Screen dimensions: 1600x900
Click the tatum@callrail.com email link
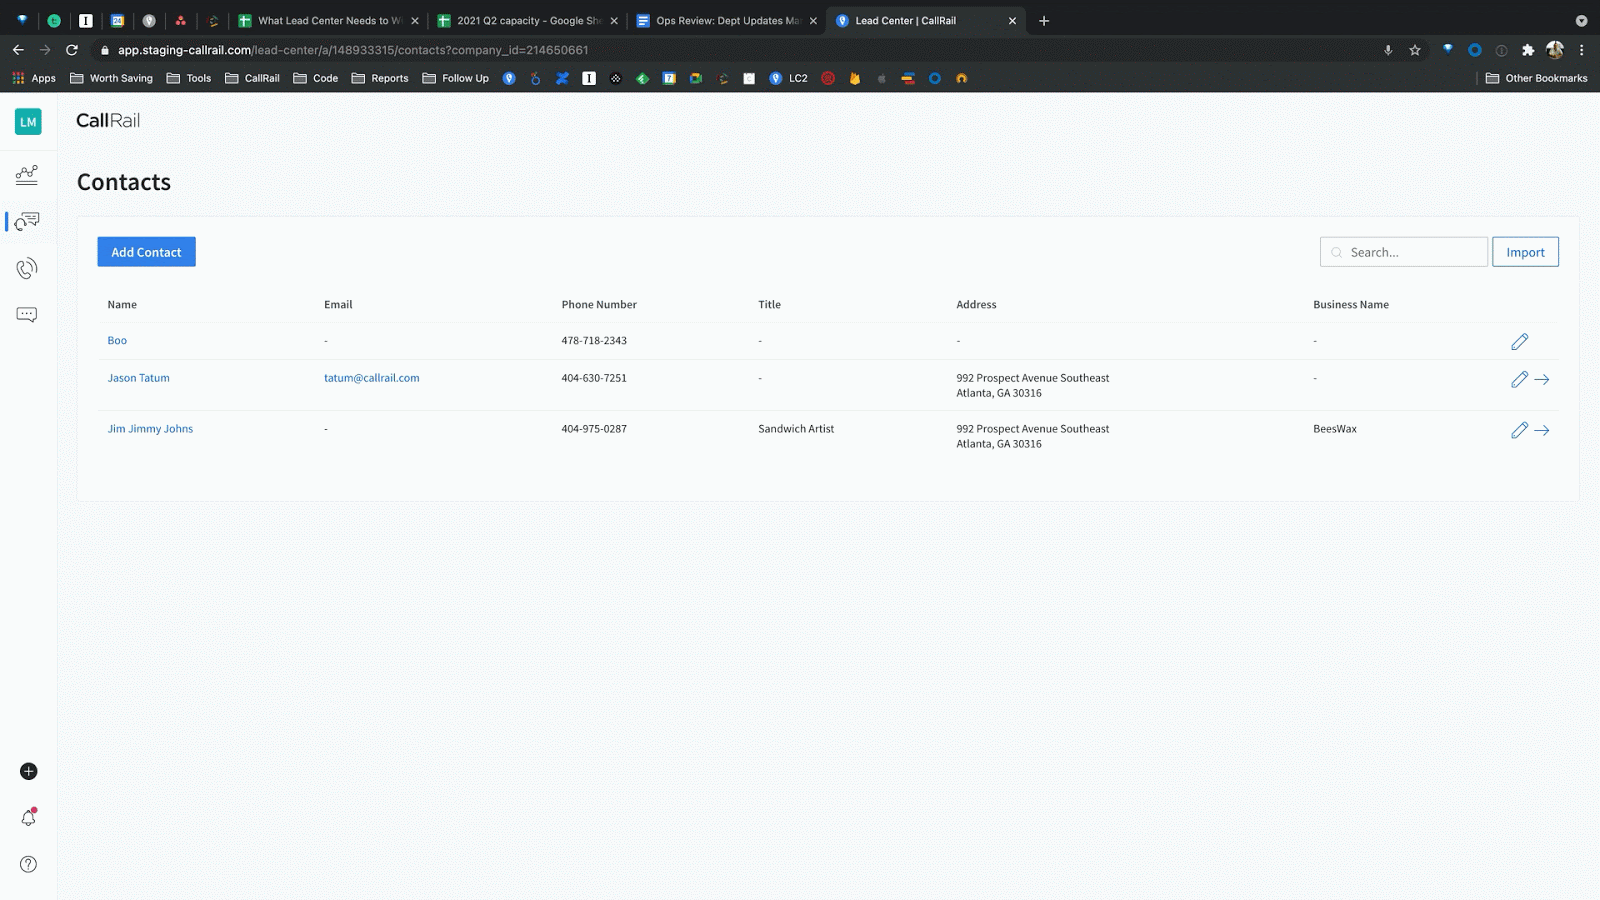point(371,378)
